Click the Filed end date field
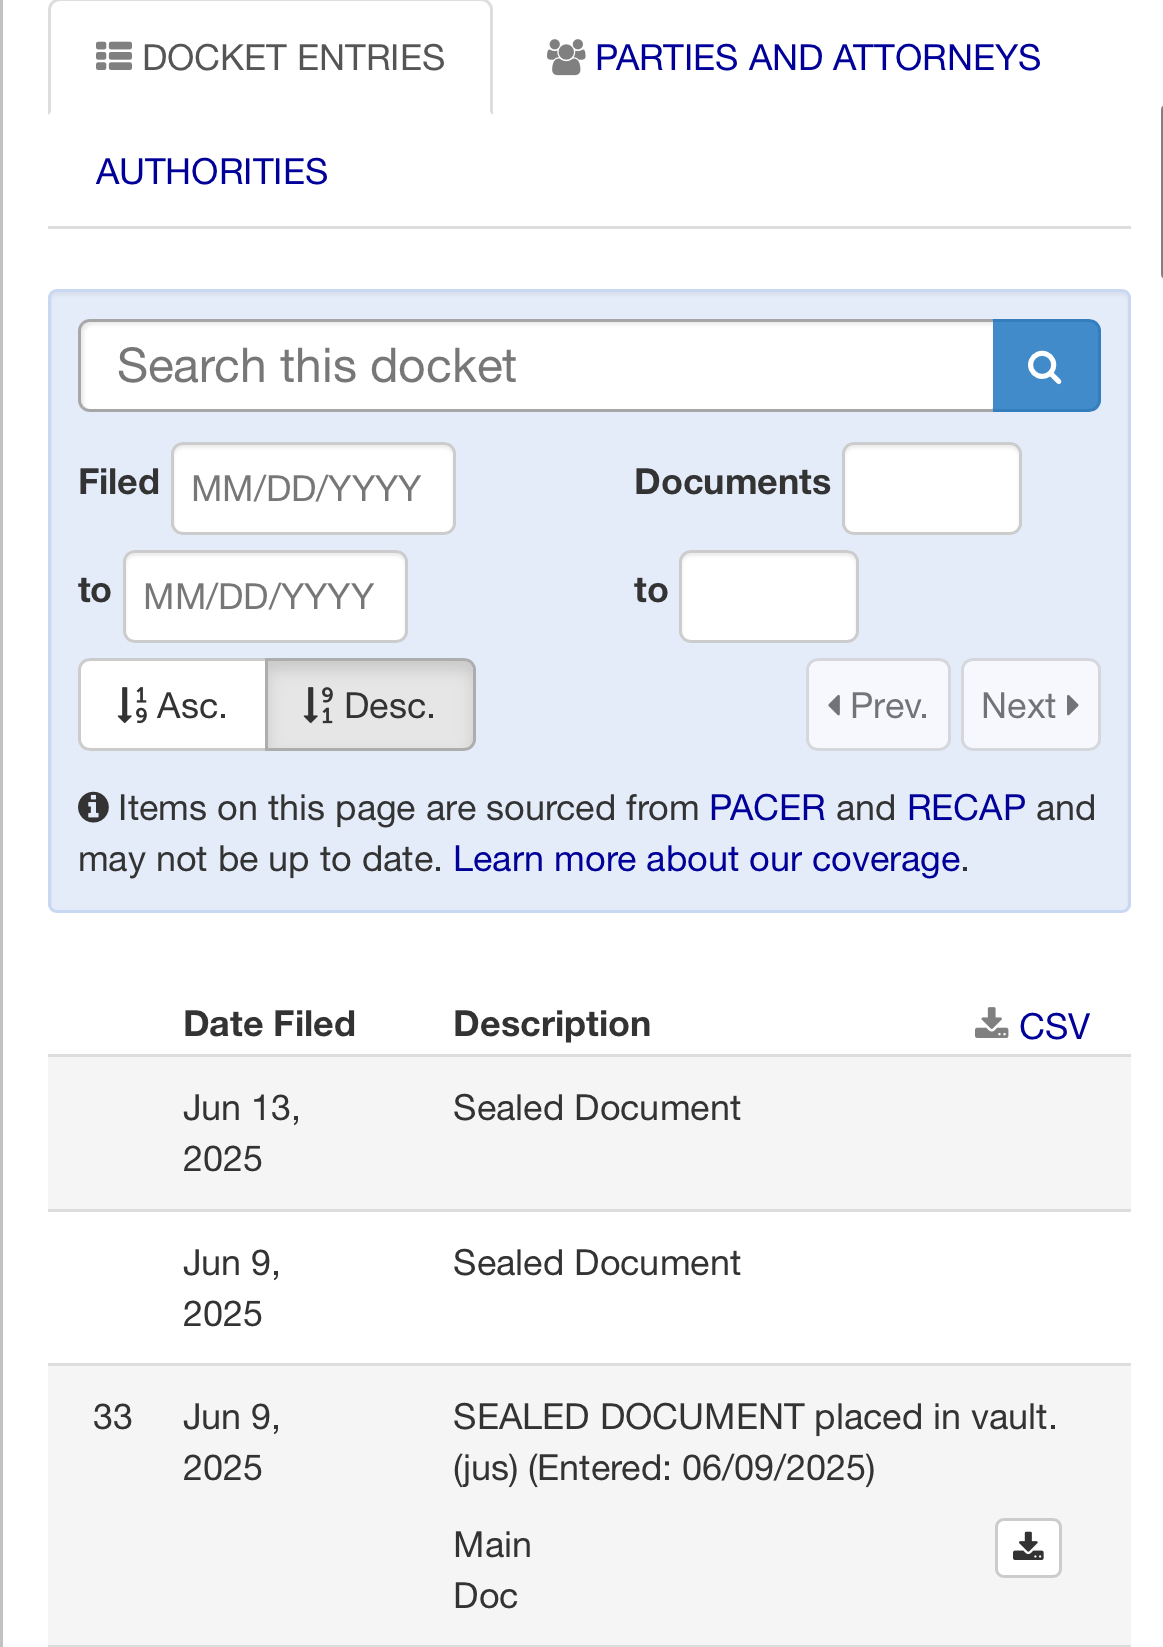Image resolution: width=1163 pixels, height=1647 pixels. pyautogui.click(x=265, y=596)
